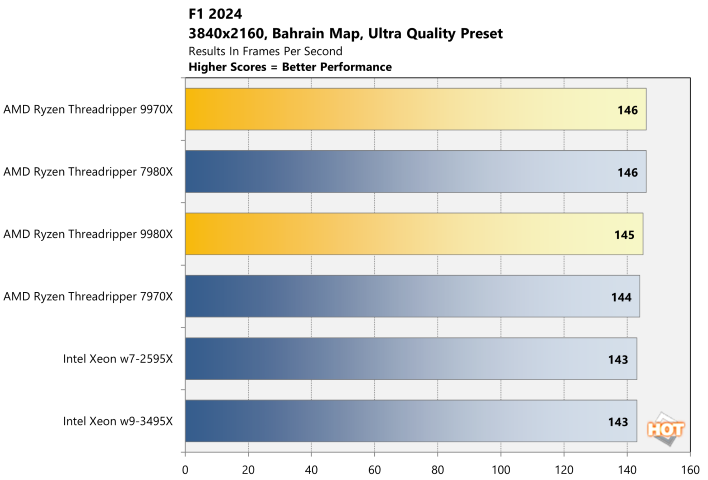Select the 'Intel Xeon w7-2595X' label
The width and height of the screenshot is (708, 480).
[x=118, y=359]
